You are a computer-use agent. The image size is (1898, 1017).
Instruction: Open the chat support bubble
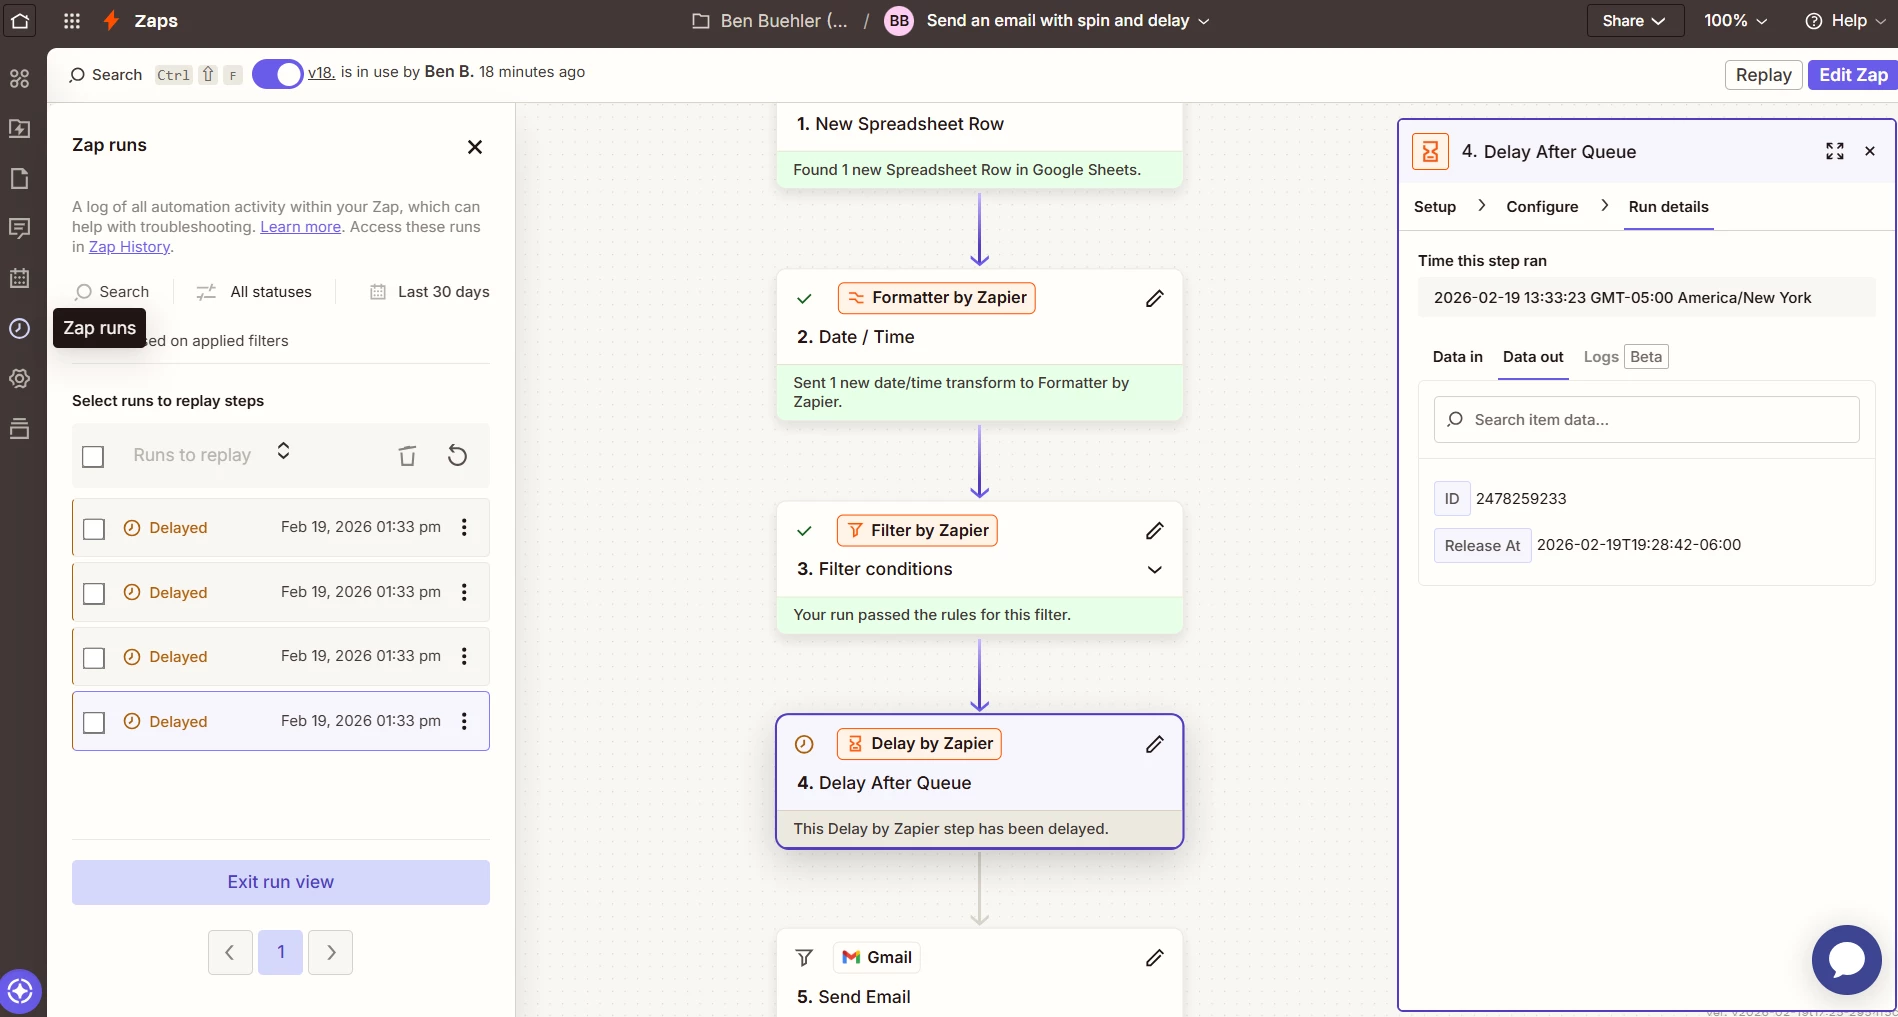(1846, 959)
